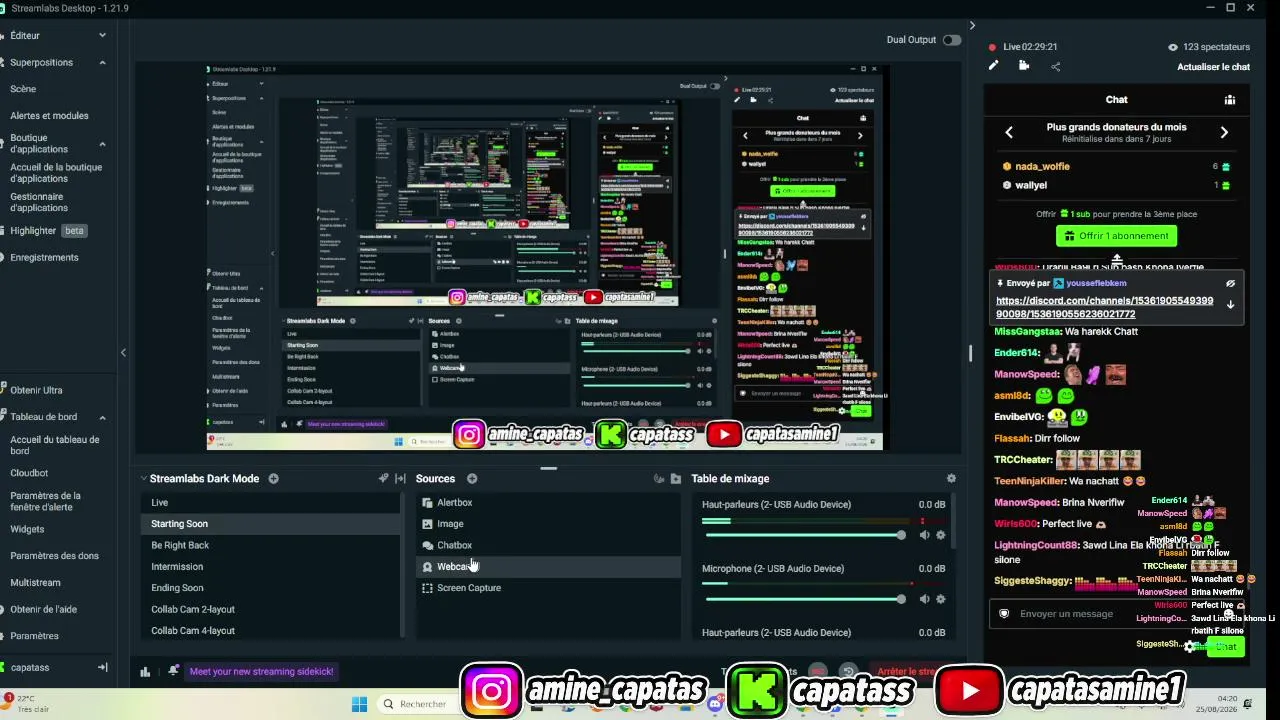Viewport: 1280px width, 720px height.
Task: Select the Chatbox source
Action: pos(548,546)
